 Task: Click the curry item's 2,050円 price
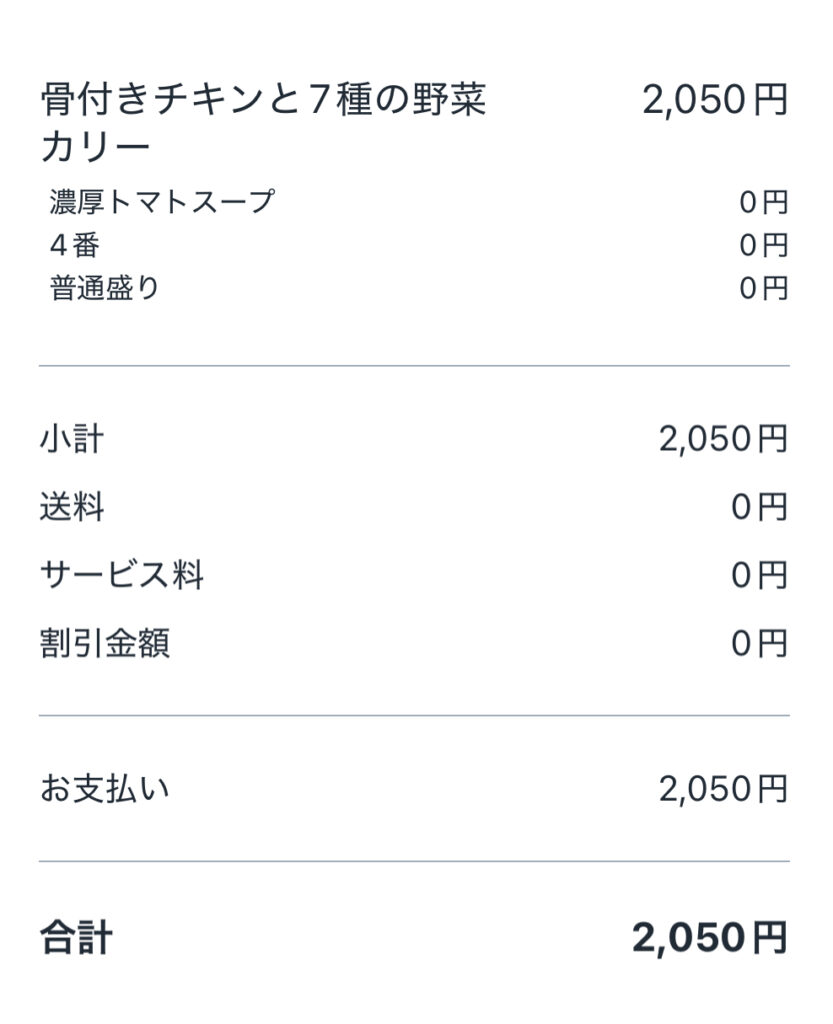(x=714, y=101)
